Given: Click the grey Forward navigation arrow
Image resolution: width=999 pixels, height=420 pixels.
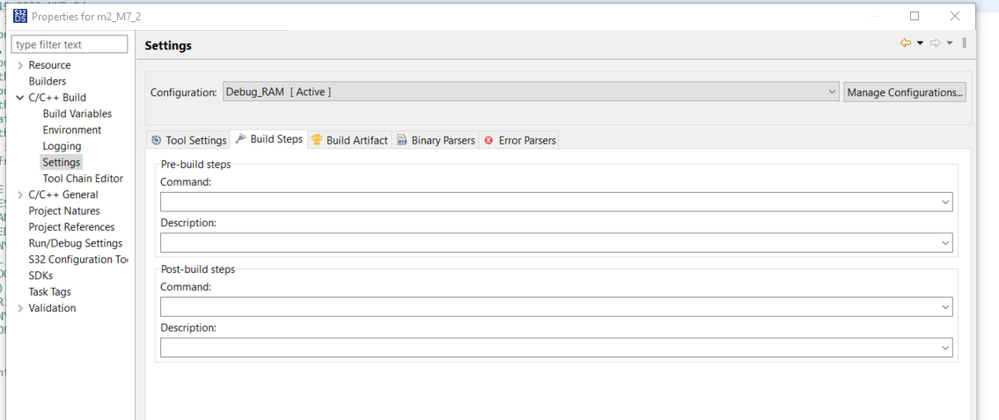Looking at the screenshot, I should click(x=935, y=44).
